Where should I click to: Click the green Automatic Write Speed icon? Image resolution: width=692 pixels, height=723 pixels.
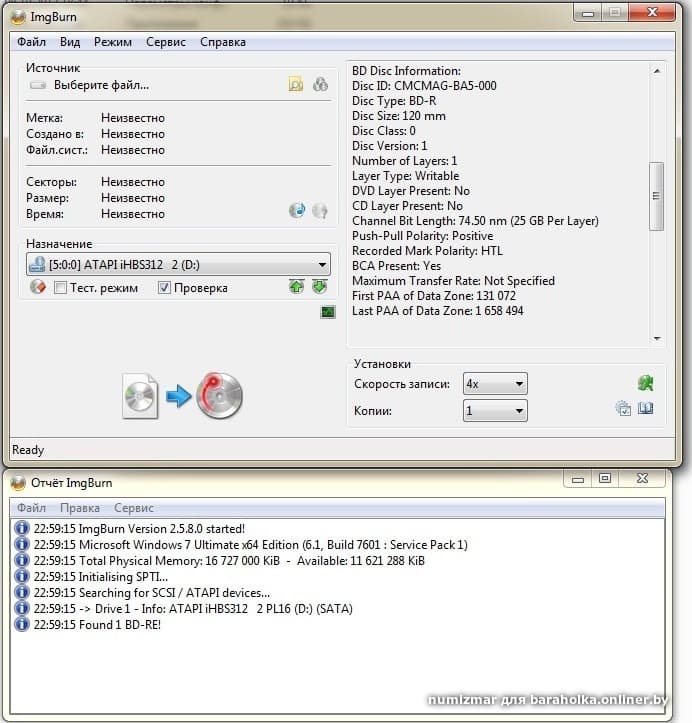[646, 383]
